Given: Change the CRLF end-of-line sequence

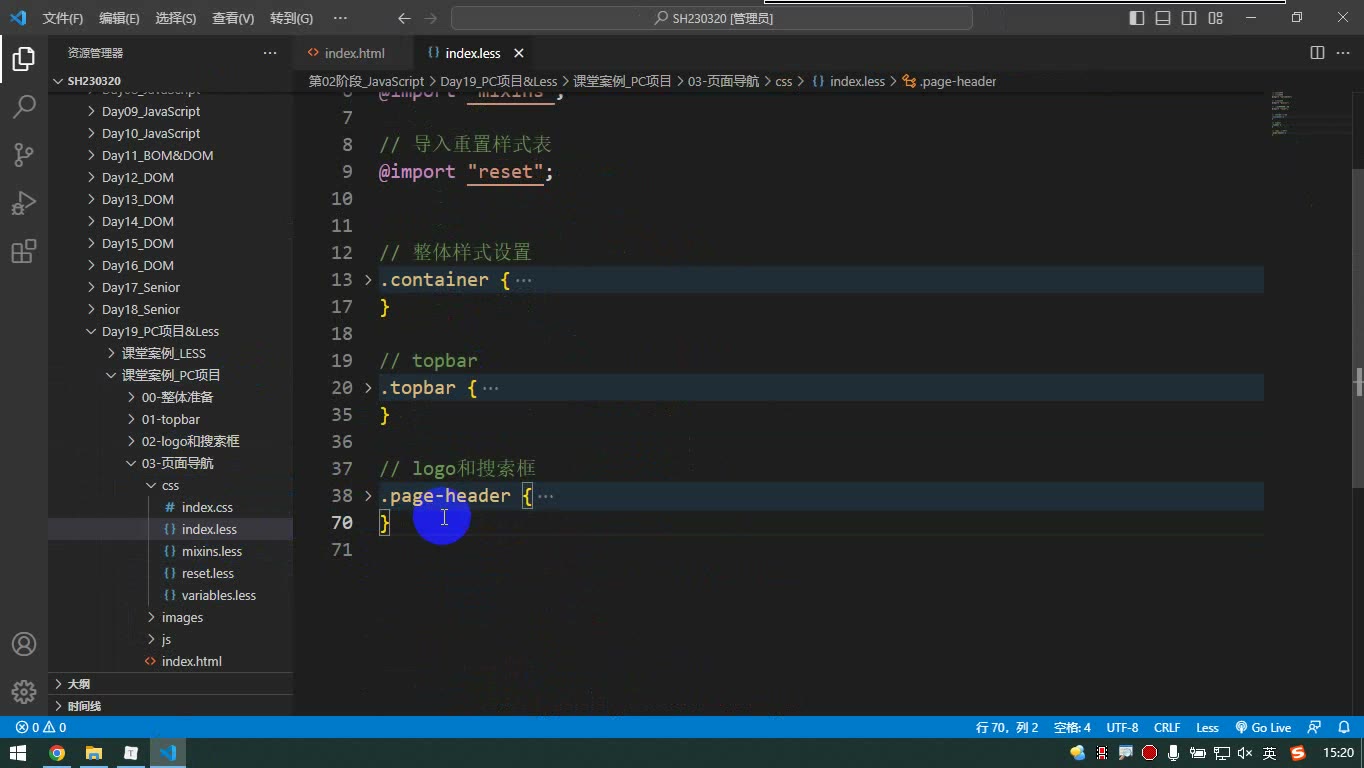Looking at the screenshot, I should coord(1167,728).
